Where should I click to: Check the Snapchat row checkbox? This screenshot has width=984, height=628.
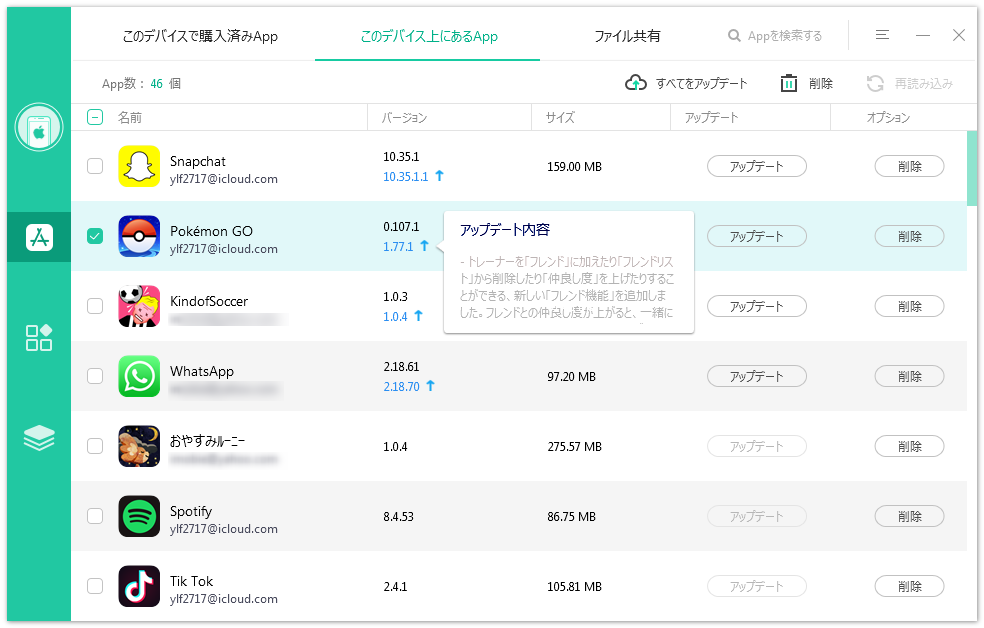(95, 166)
